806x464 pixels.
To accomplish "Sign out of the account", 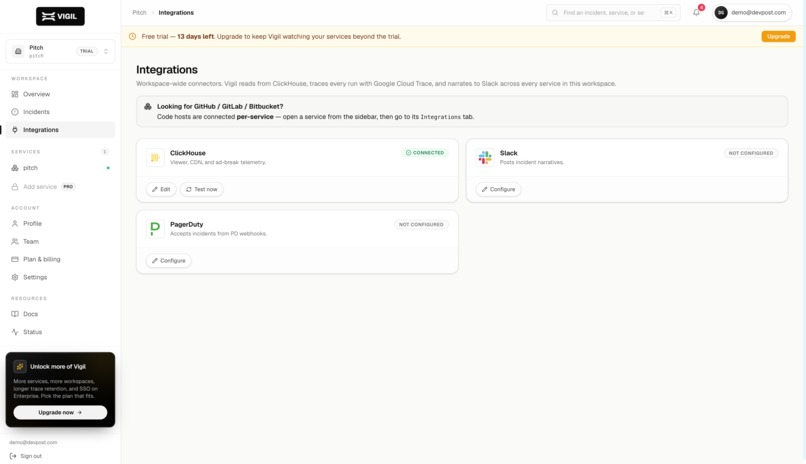I will point(26,456).
